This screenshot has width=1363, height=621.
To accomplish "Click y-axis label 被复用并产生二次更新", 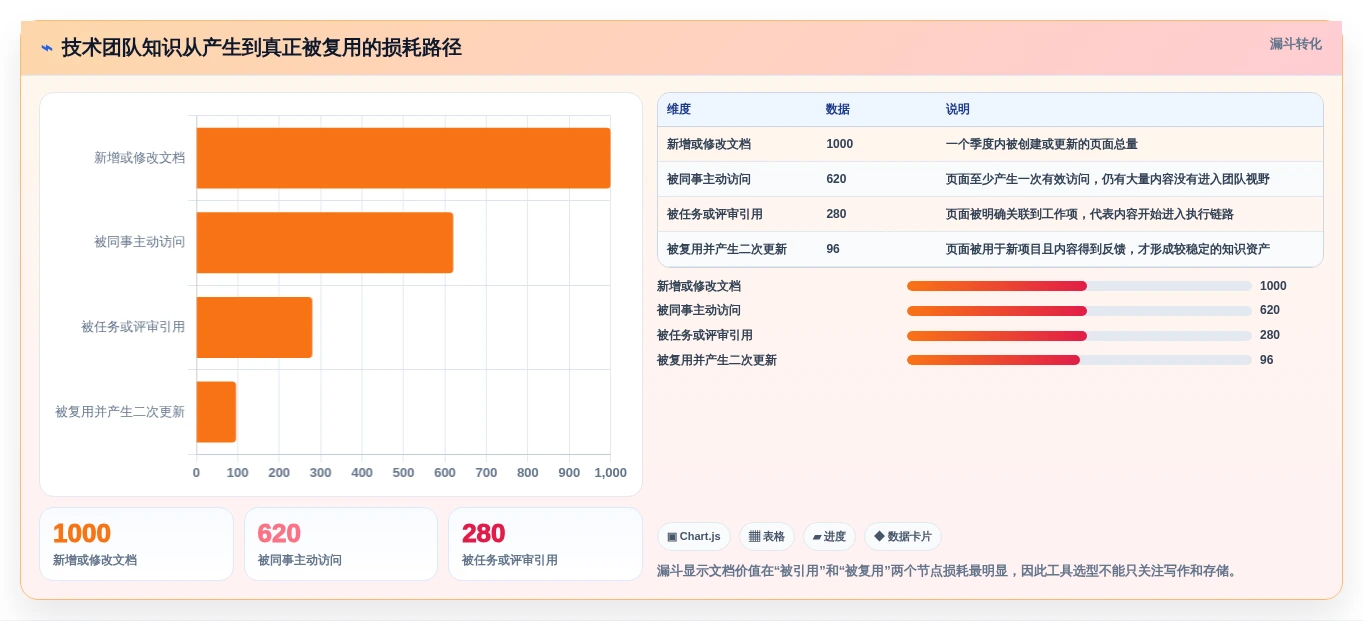I will coord(120,411).
